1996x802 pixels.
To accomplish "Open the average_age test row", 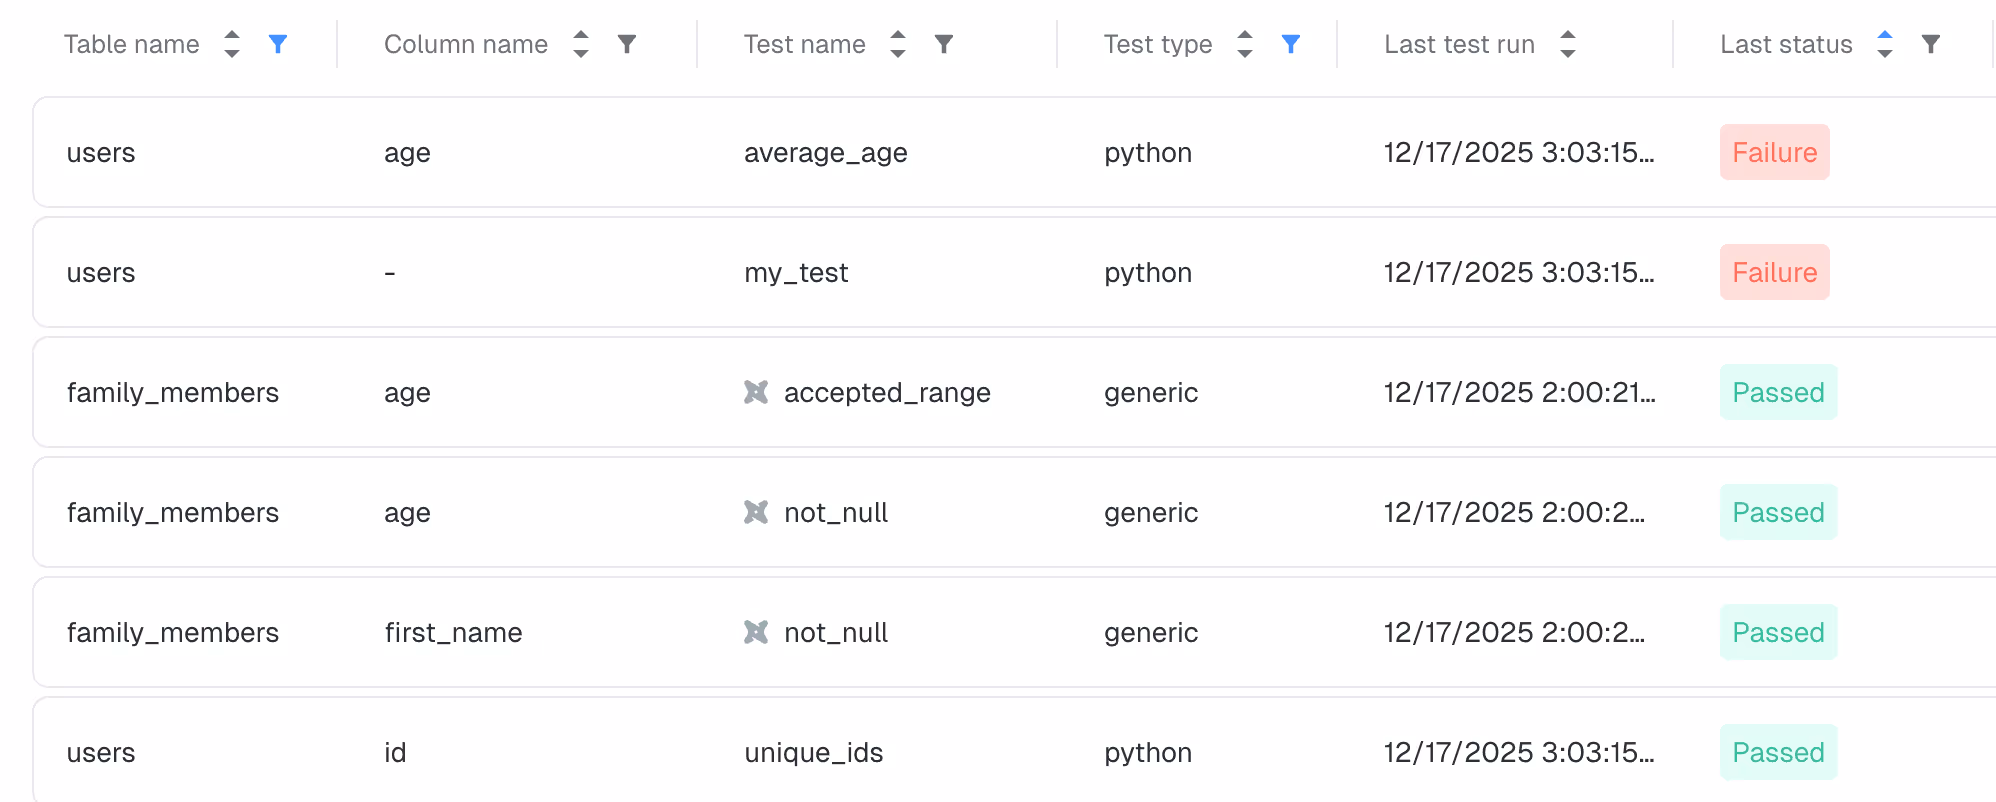I will [825, 153].
